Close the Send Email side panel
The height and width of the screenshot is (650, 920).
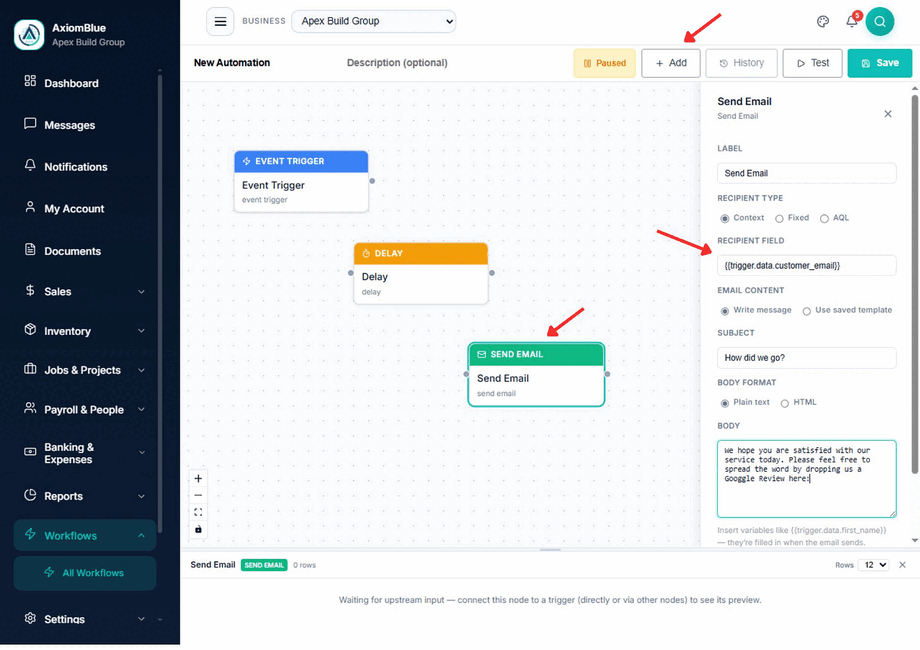pyautogui.click(x=888, y=114)
